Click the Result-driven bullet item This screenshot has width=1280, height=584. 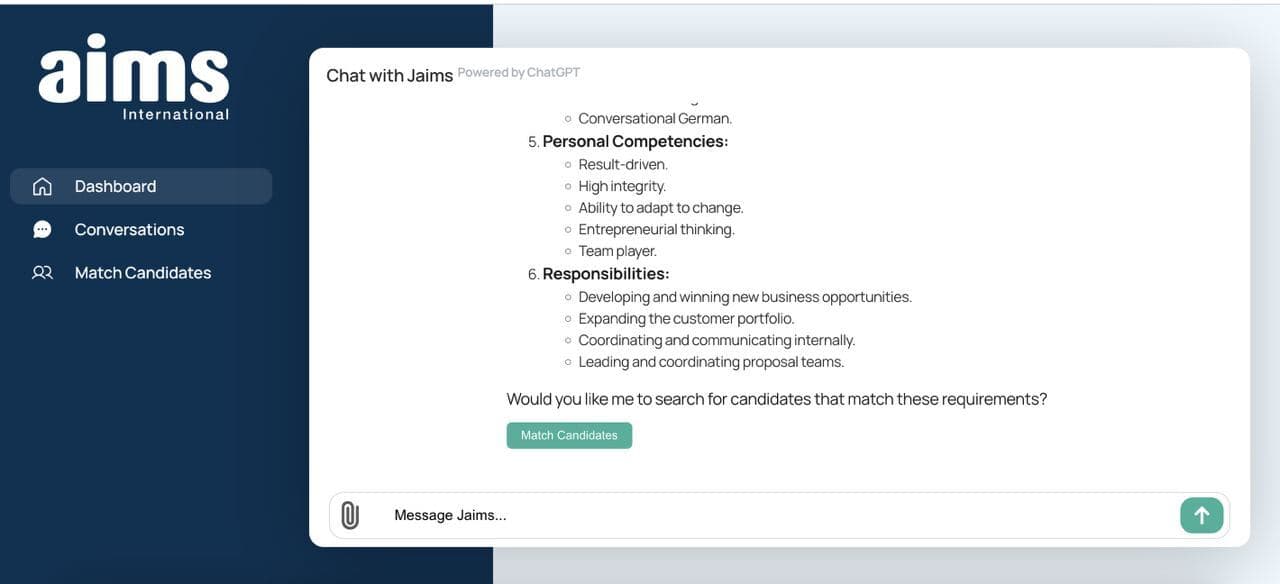[x=623, y=164]
